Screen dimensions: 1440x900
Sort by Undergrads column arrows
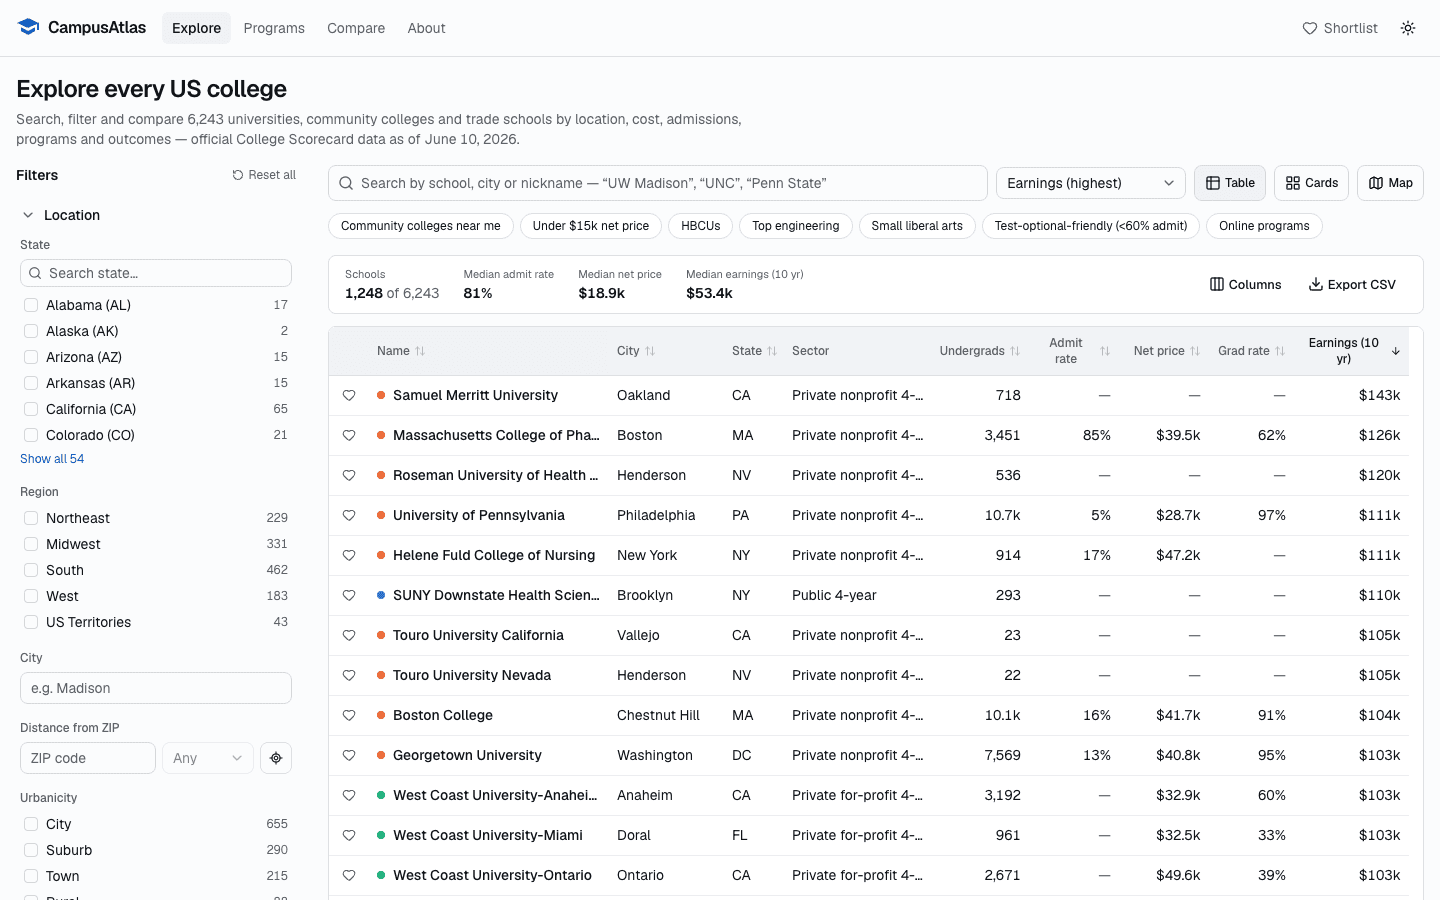tap(1015, 351)
